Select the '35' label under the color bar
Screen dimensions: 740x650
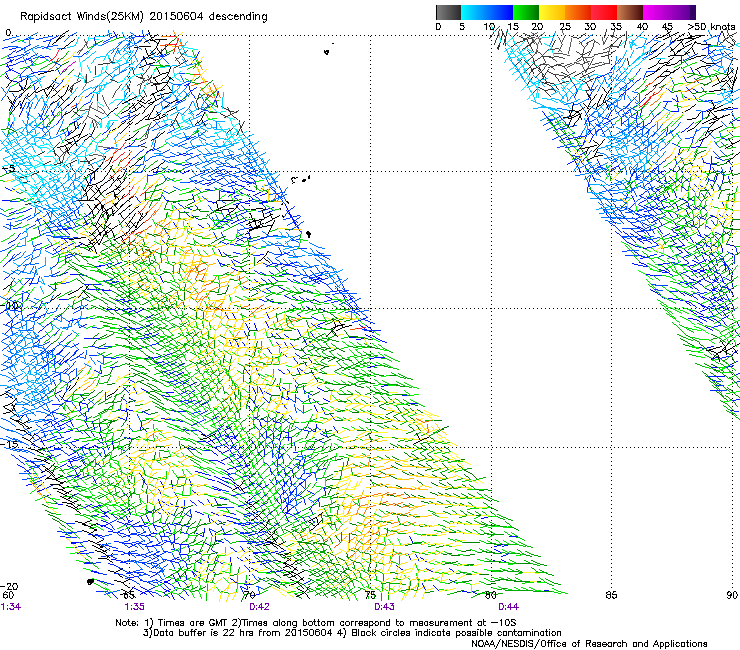click(x=616, y=26)
